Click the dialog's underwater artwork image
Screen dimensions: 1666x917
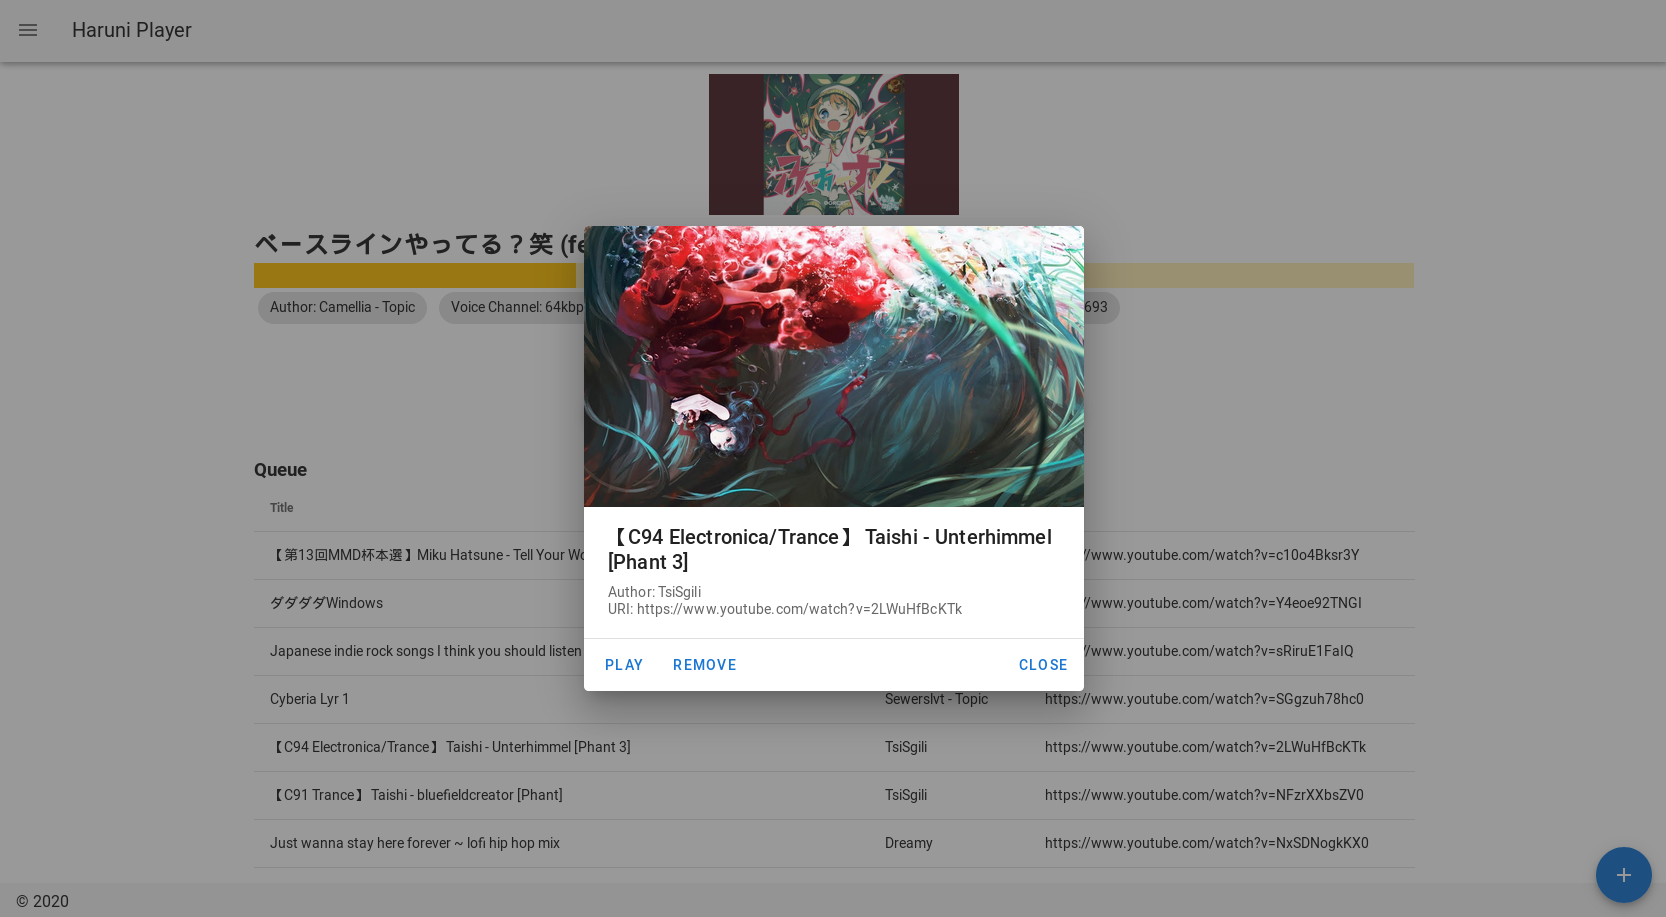point(833,366)
